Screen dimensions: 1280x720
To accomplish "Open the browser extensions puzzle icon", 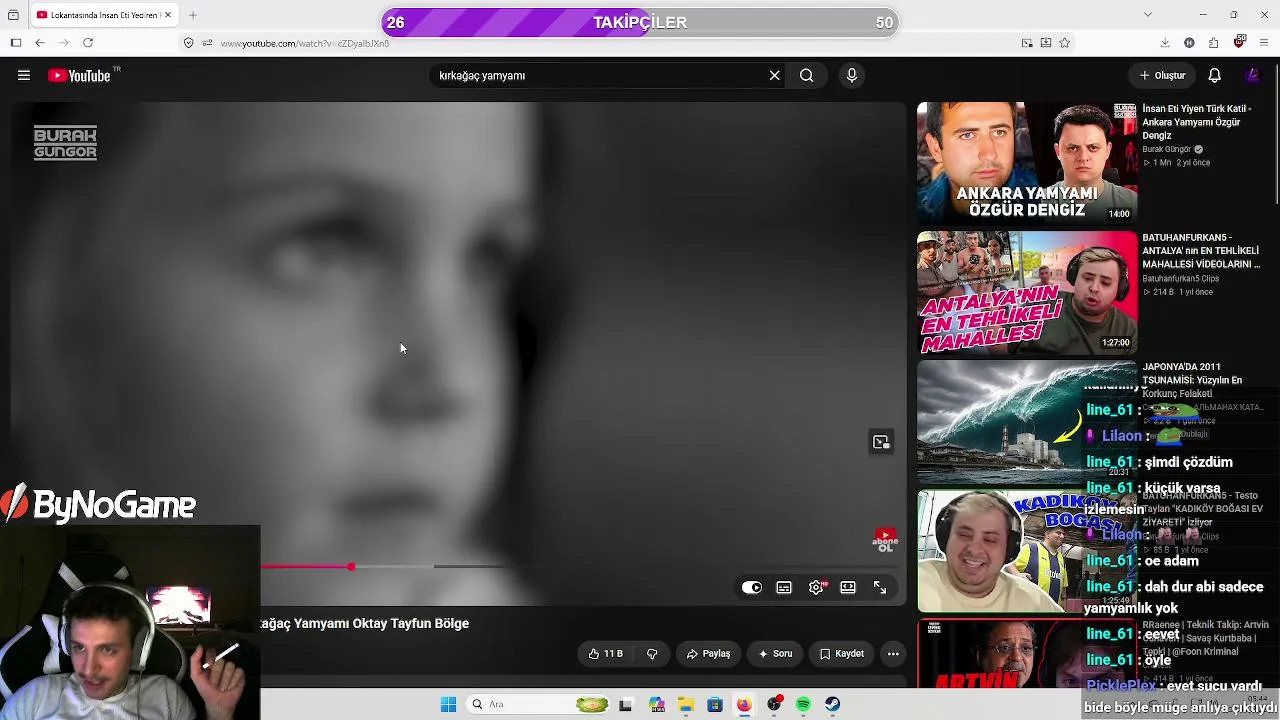I will click(x=1214, y=43).
